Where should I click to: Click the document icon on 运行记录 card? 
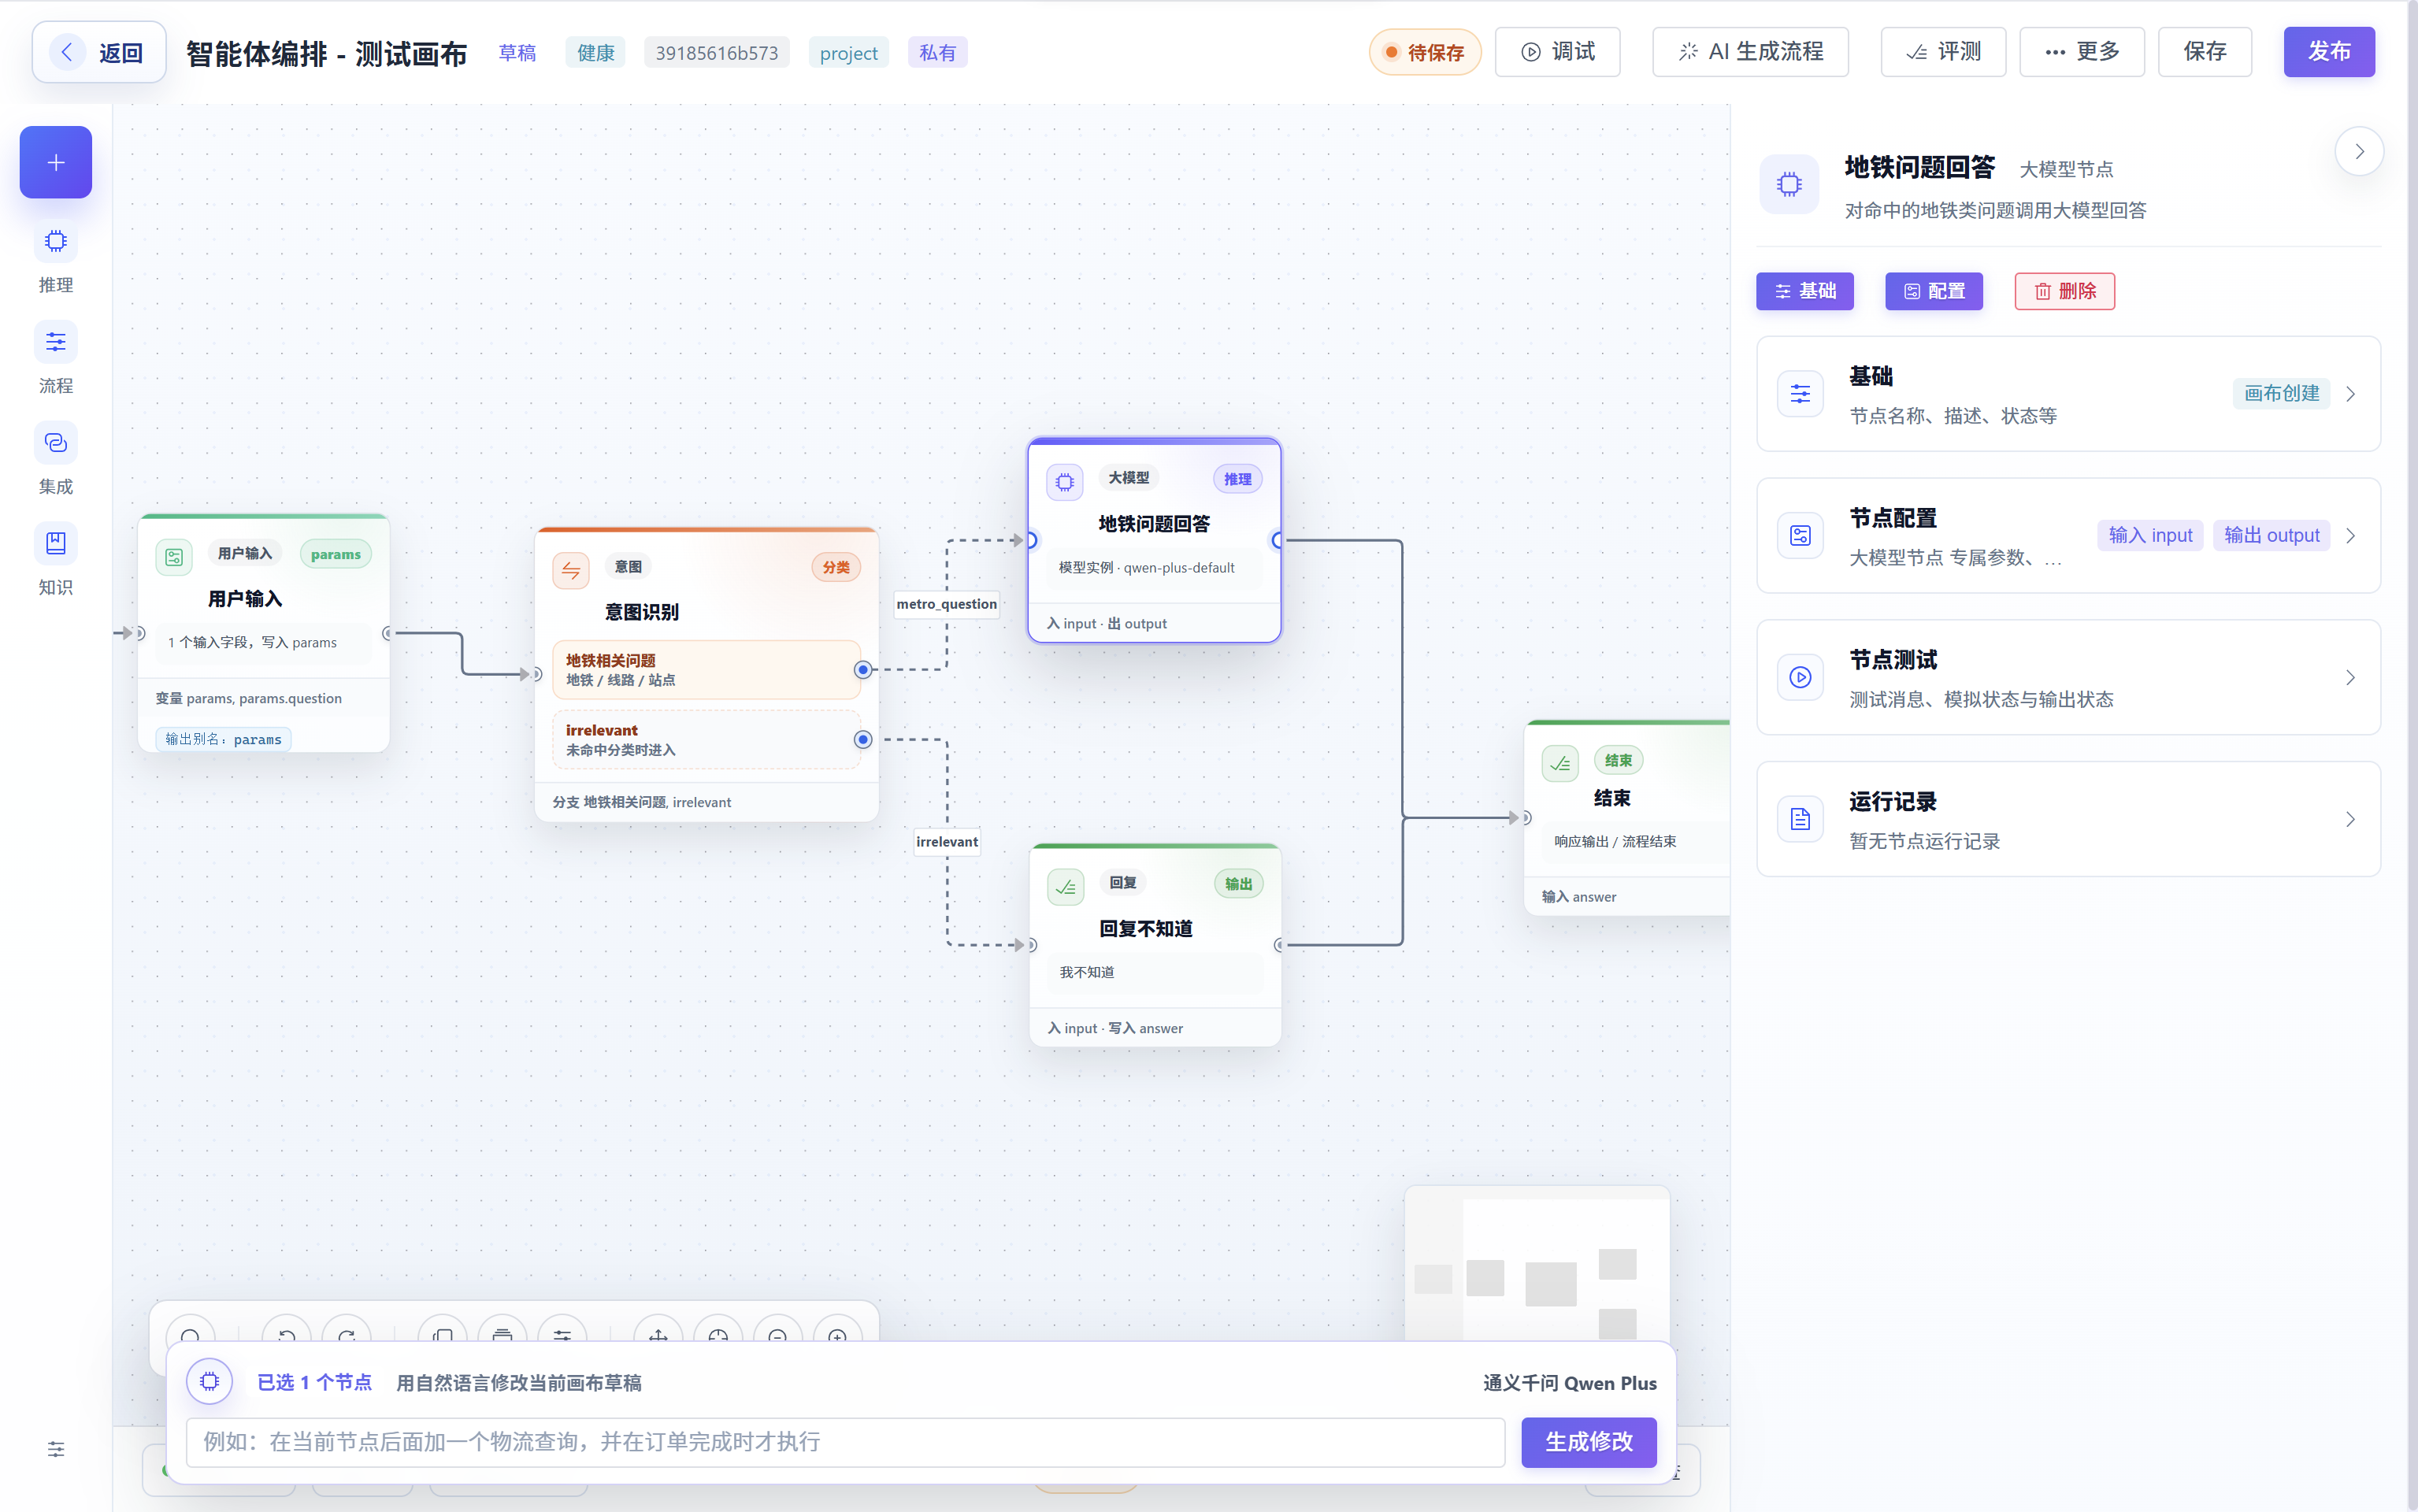pyautogui.click(x=1800, y=820)
